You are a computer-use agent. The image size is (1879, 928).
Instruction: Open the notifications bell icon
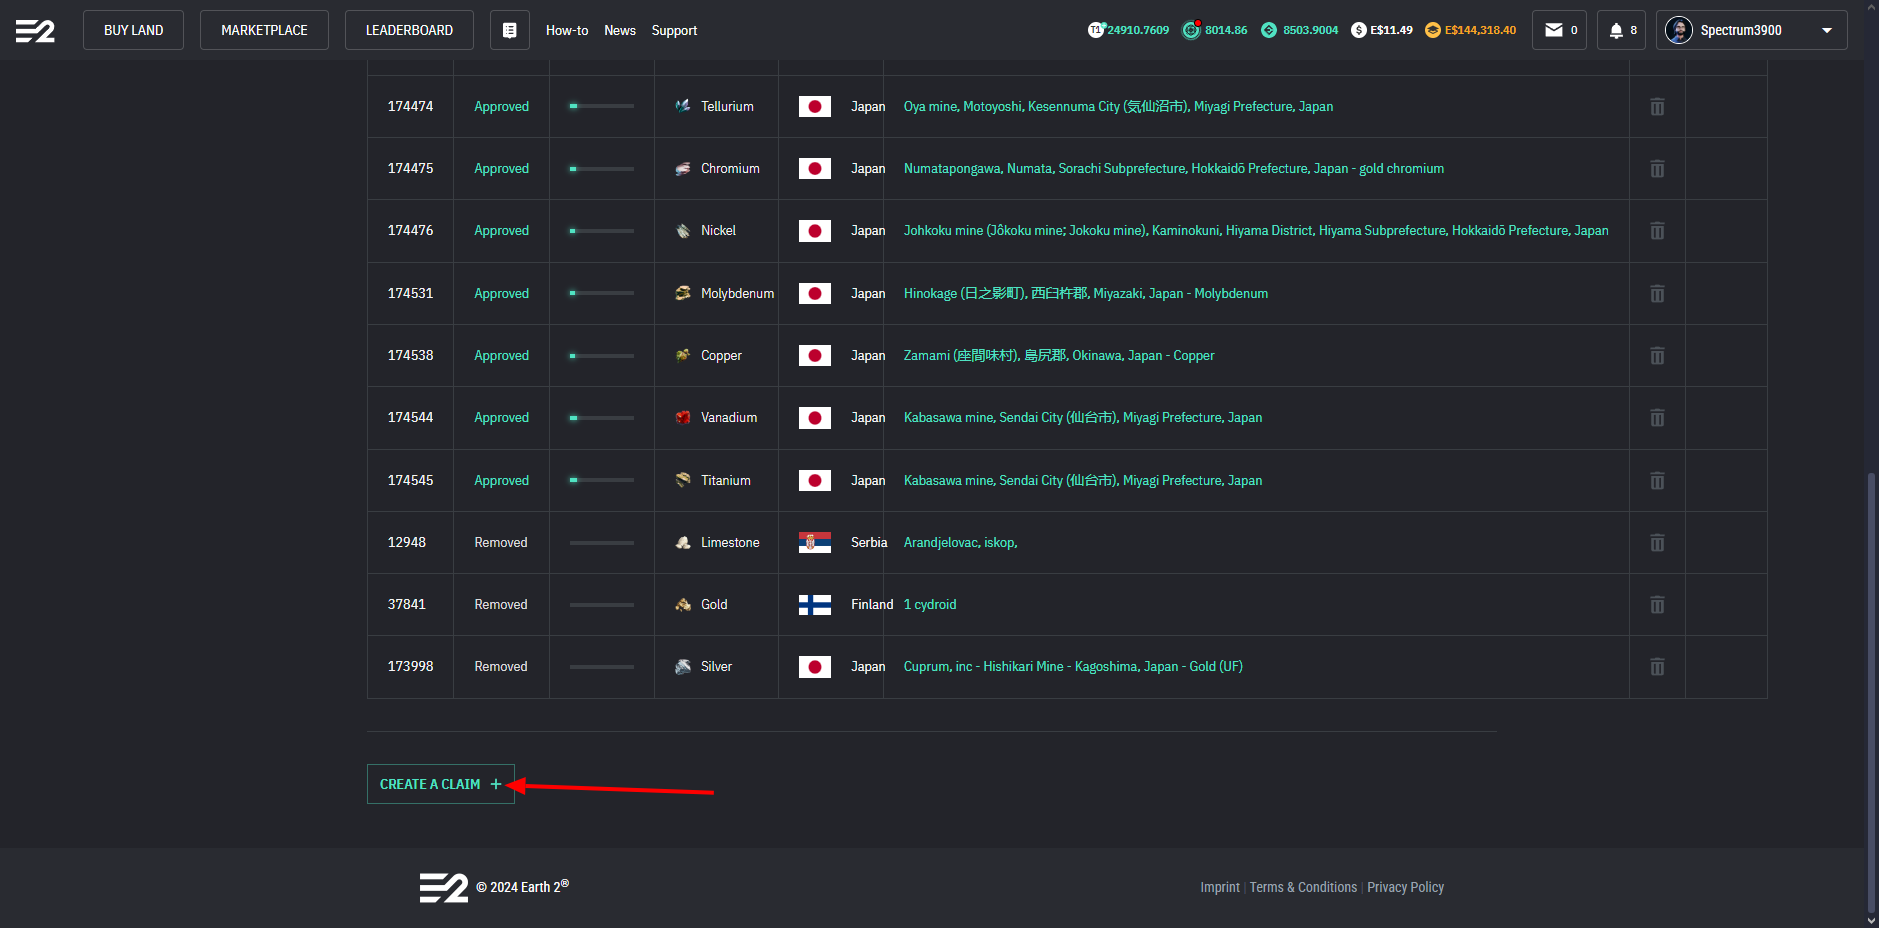tap(1616, 30)
